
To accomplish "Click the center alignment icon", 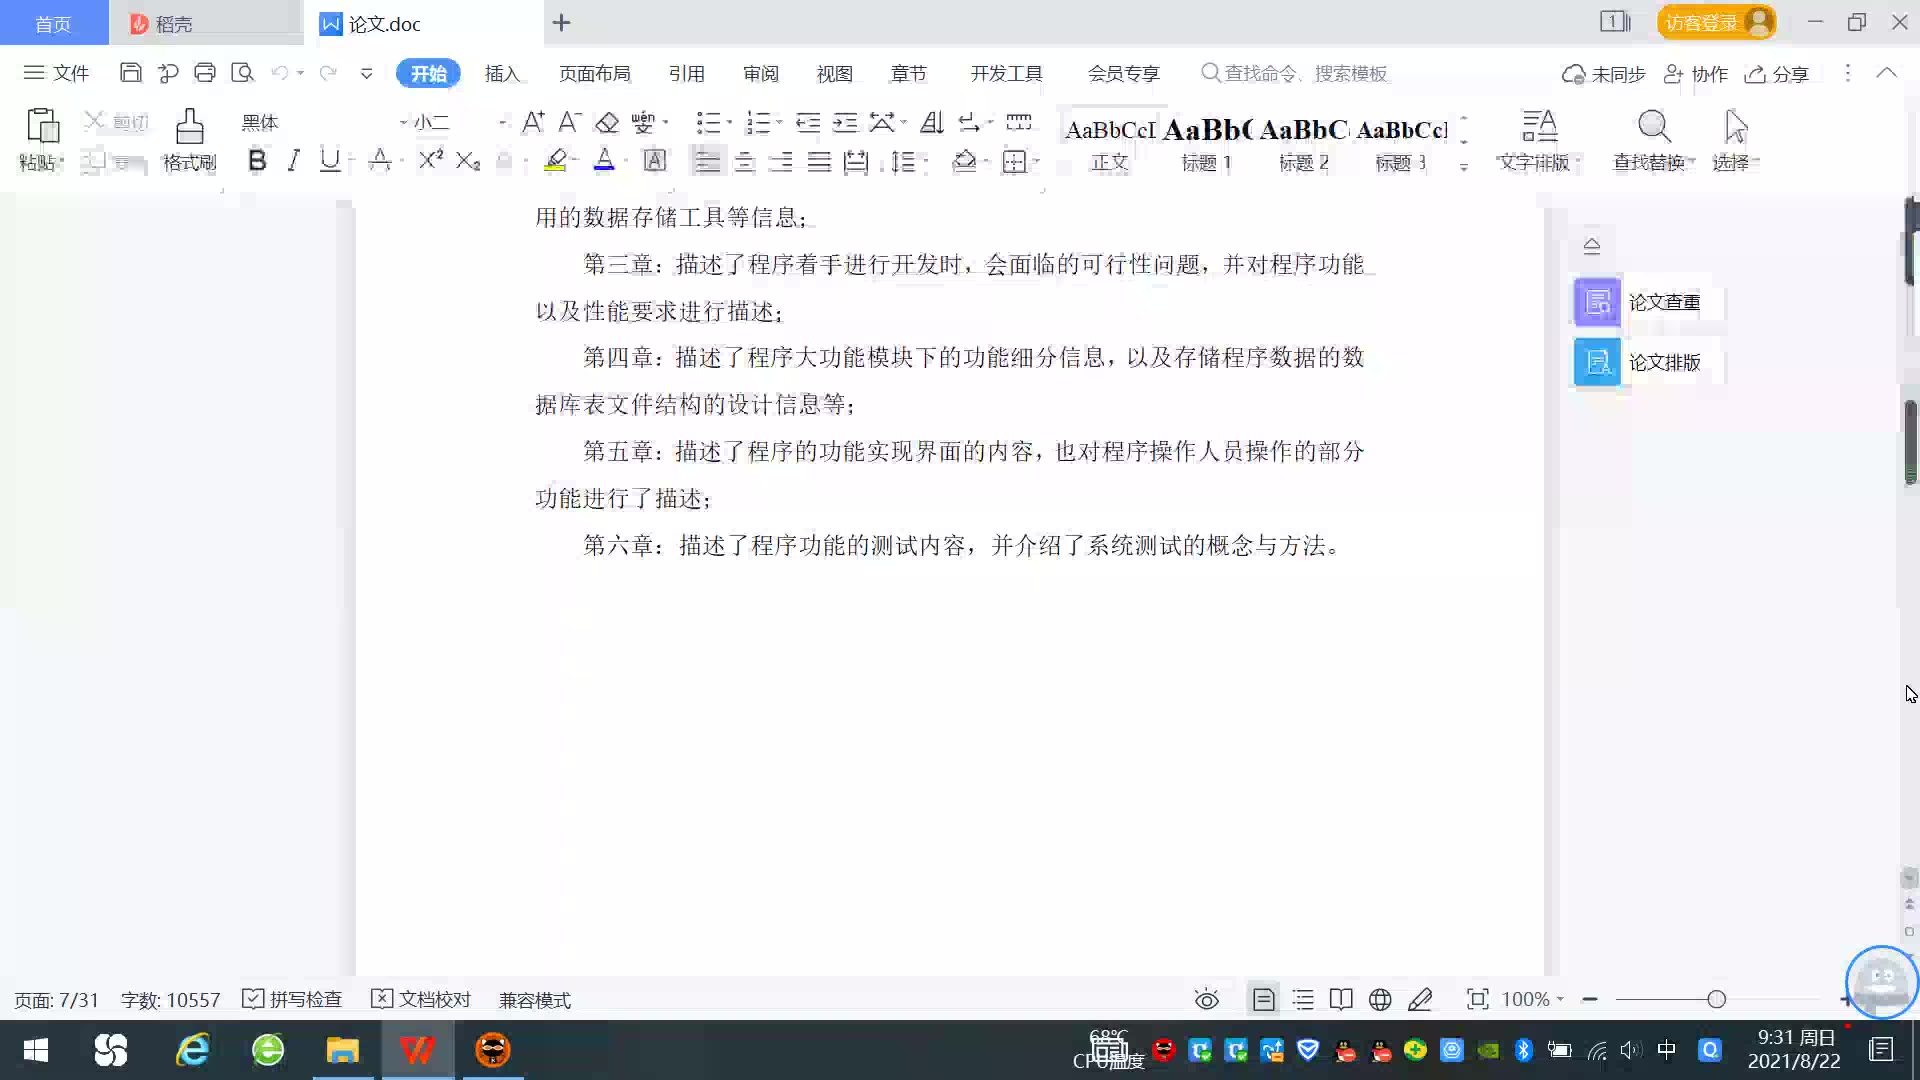I will click(744, 161).
